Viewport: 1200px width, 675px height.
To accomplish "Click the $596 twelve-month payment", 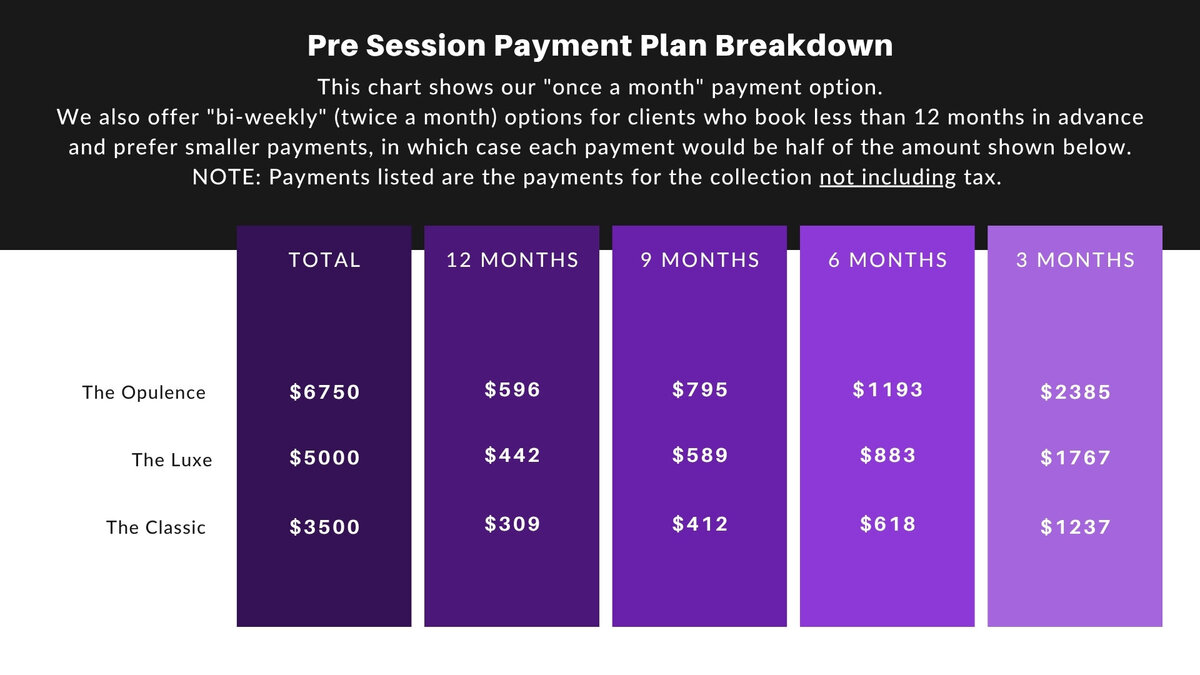I will [x=513, y=389].
